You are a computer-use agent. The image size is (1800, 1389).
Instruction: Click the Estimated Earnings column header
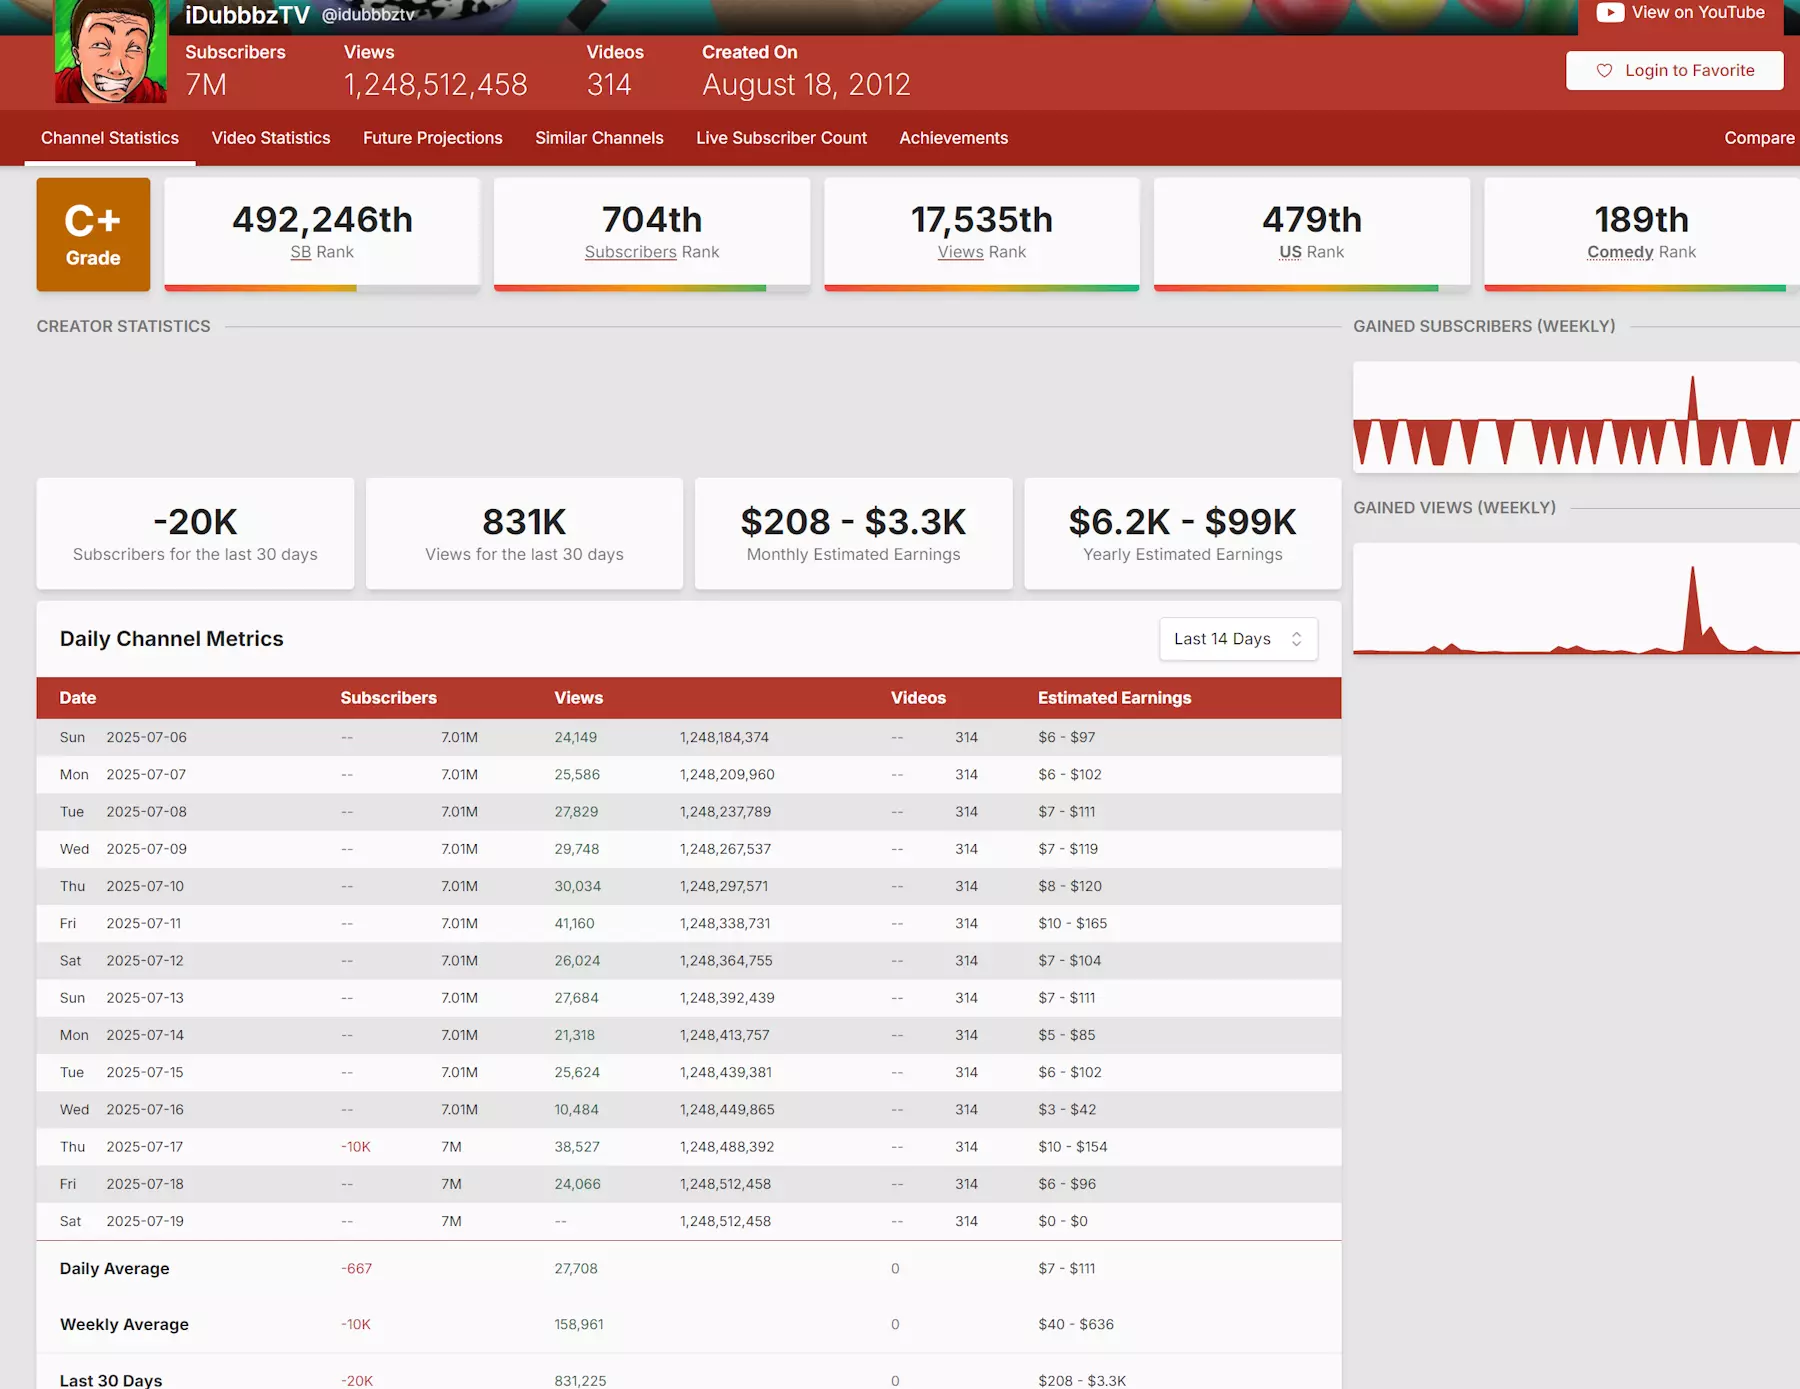[1114, 698]
